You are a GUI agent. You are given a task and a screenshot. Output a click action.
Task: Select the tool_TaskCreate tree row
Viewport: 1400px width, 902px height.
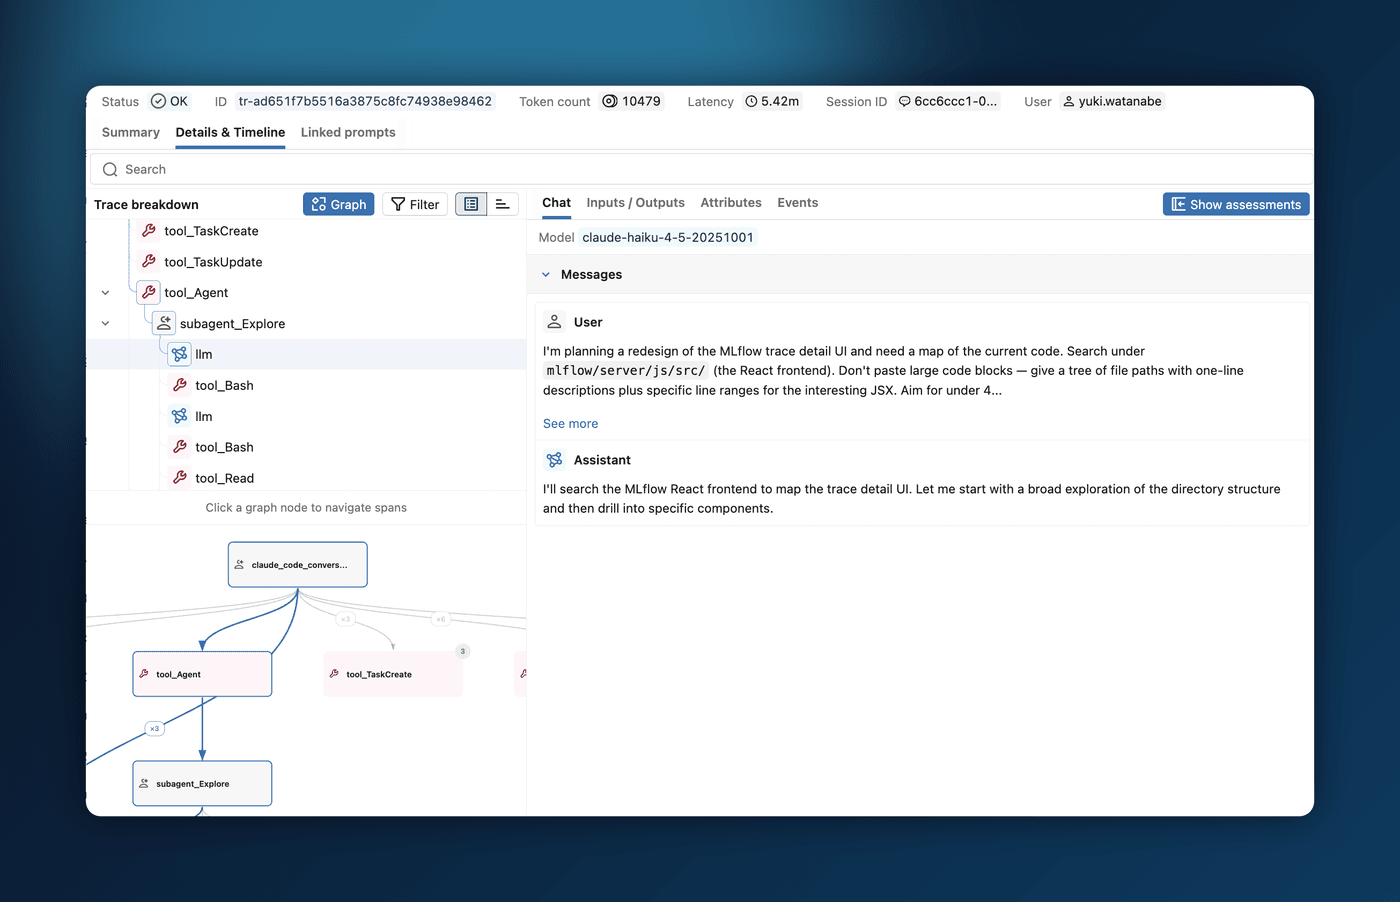[306, 231]
